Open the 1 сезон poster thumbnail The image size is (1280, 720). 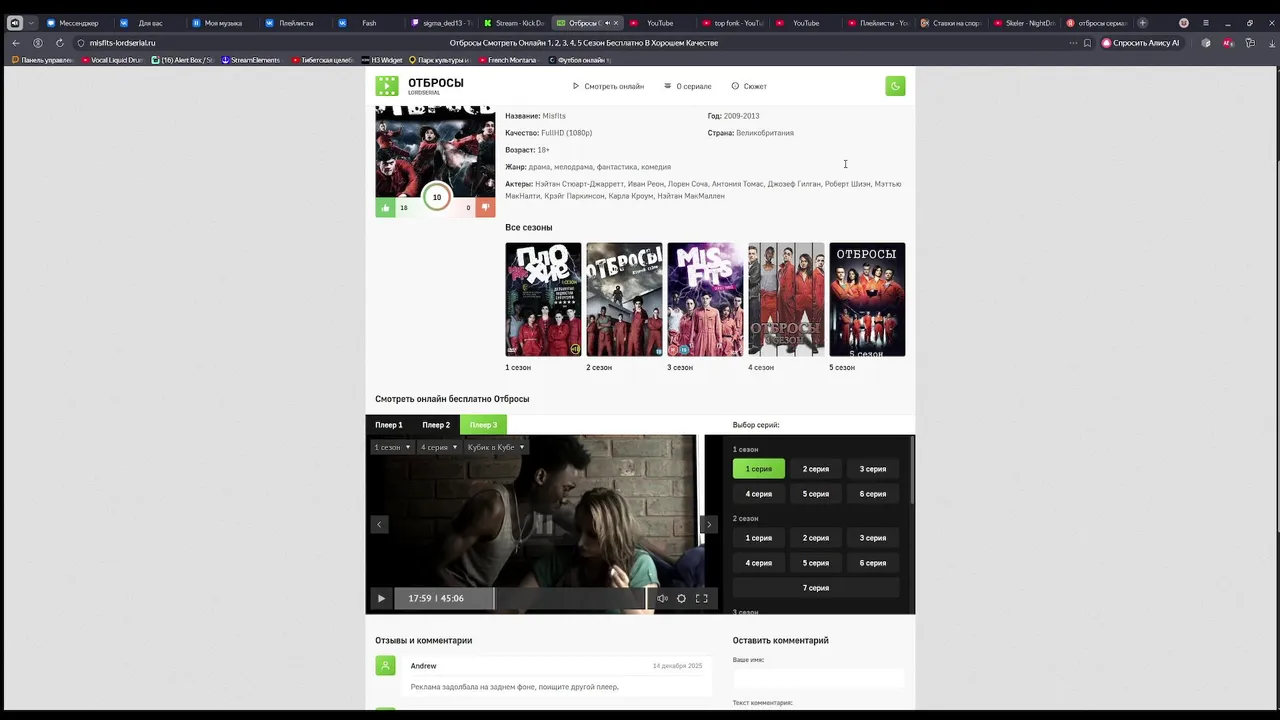pos(543,299)
